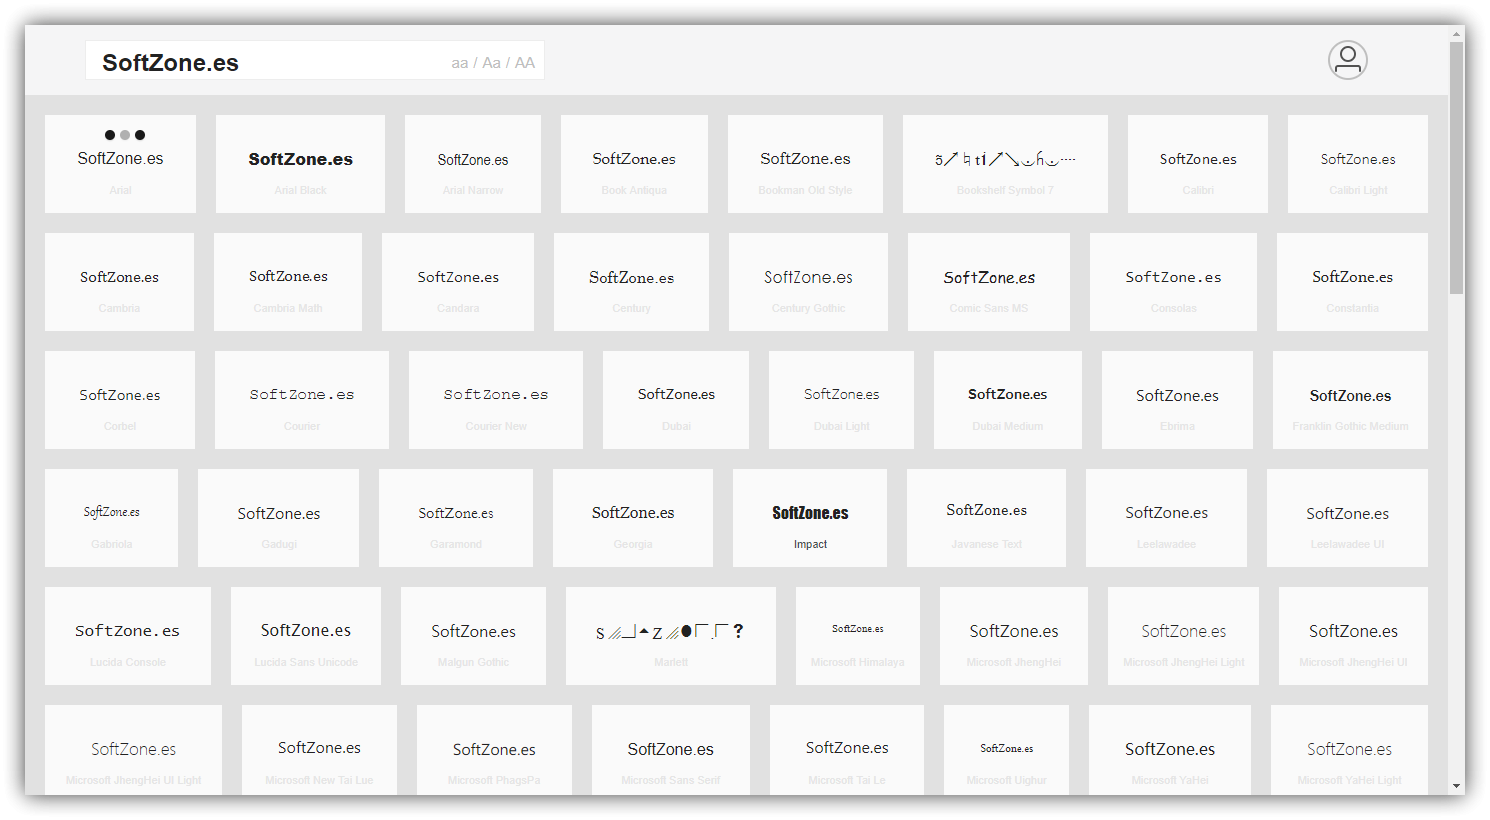Open the Microsoft PhagsPa font card
Viewport: 1490px width, 820px height.
click(494, 750)
